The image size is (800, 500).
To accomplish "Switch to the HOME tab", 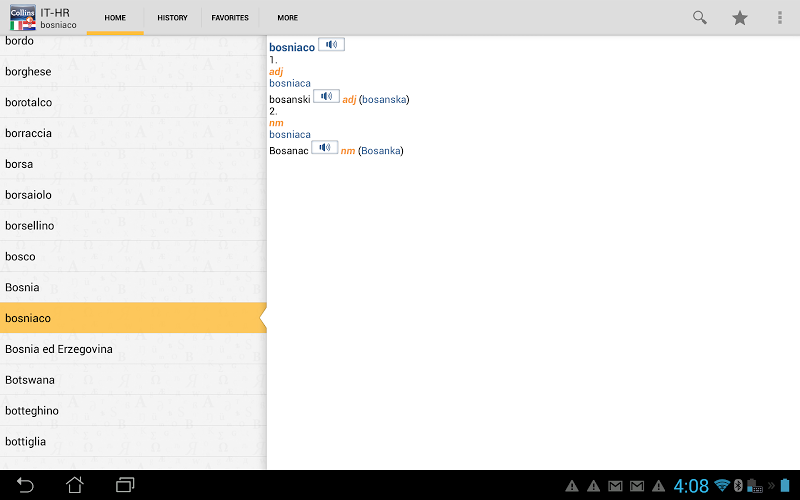I will click(x=115, y=18).
